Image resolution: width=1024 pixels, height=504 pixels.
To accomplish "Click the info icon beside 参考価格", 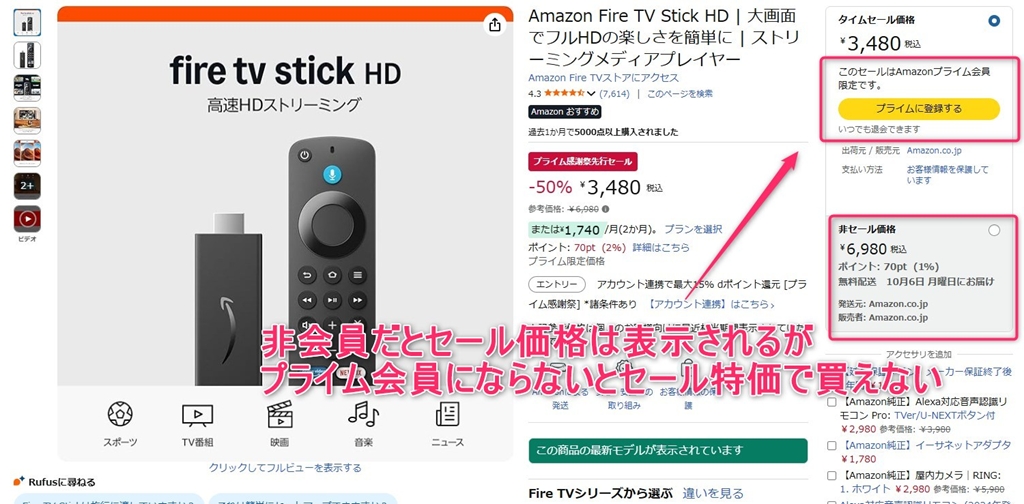I will (x=605, y=210).
